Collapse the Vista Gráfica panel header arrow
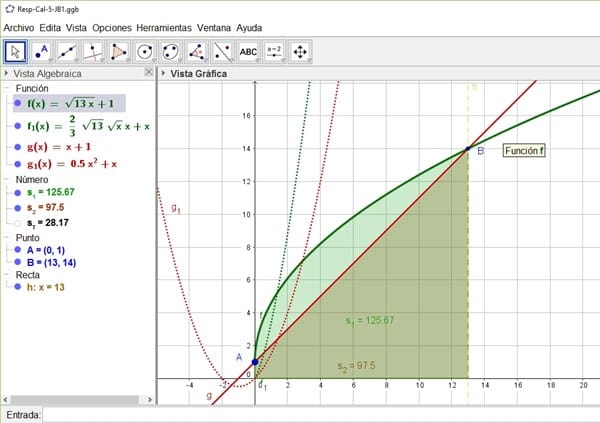Image resolution: width=600 pixels, height=423 pixels. point(165,74)
